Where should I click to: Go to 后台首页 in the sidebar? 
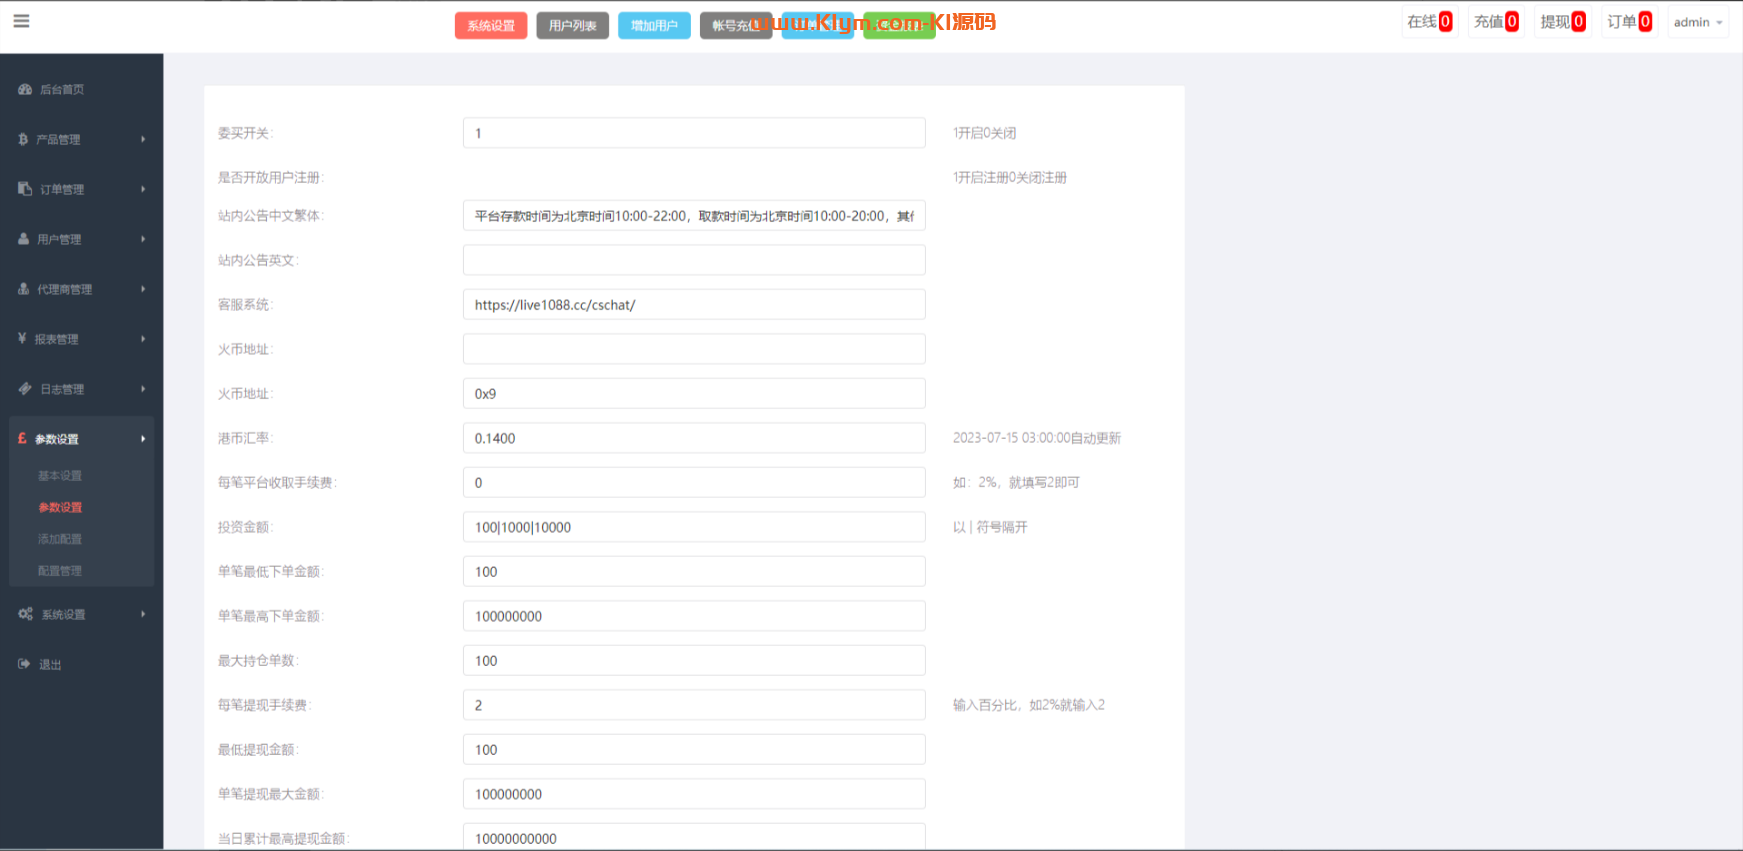pos(62,90)
